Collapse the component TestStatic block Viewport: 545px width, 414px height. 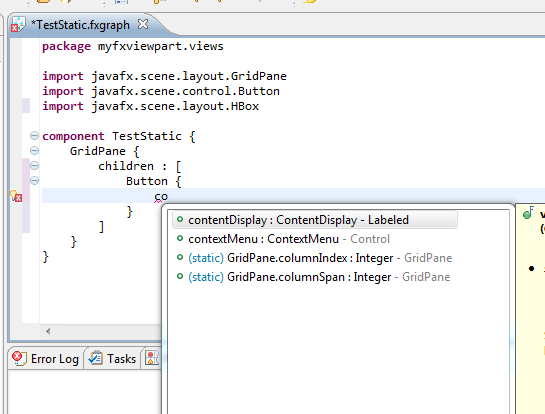tap(34, 136)
